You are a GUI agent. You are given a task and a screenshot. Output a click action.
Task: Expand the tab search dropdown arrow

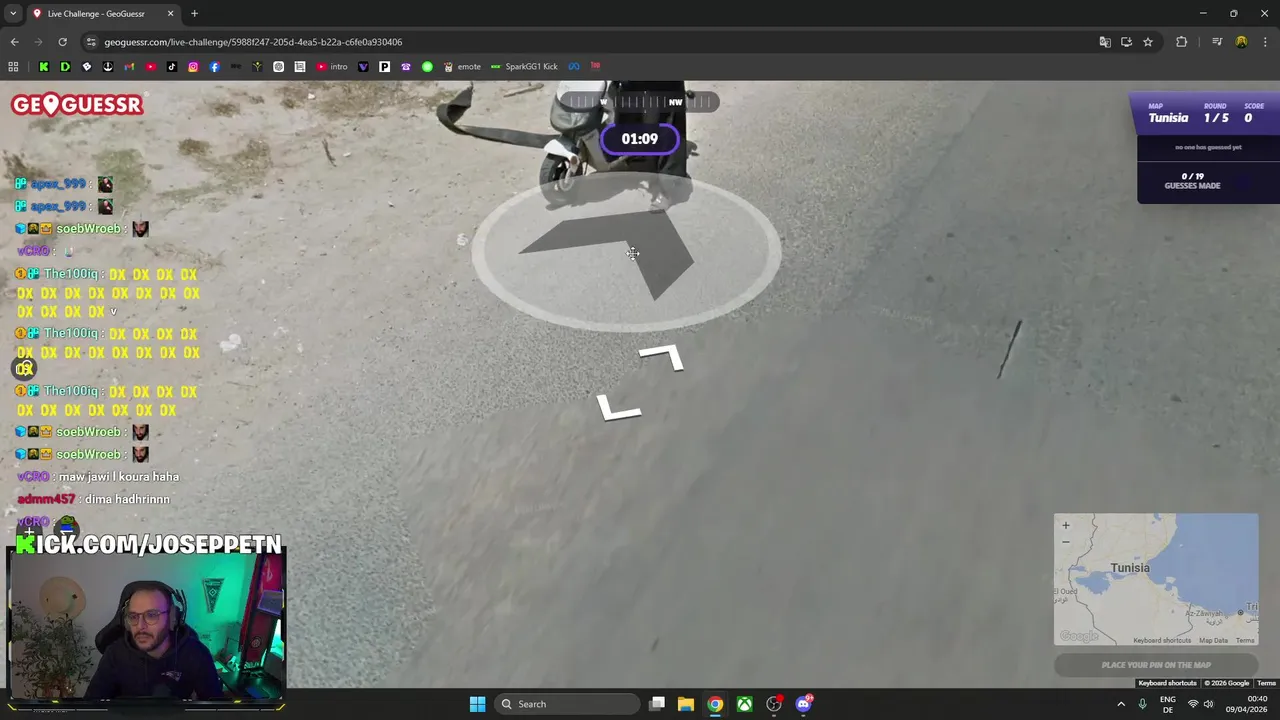[x=13, y=13]
